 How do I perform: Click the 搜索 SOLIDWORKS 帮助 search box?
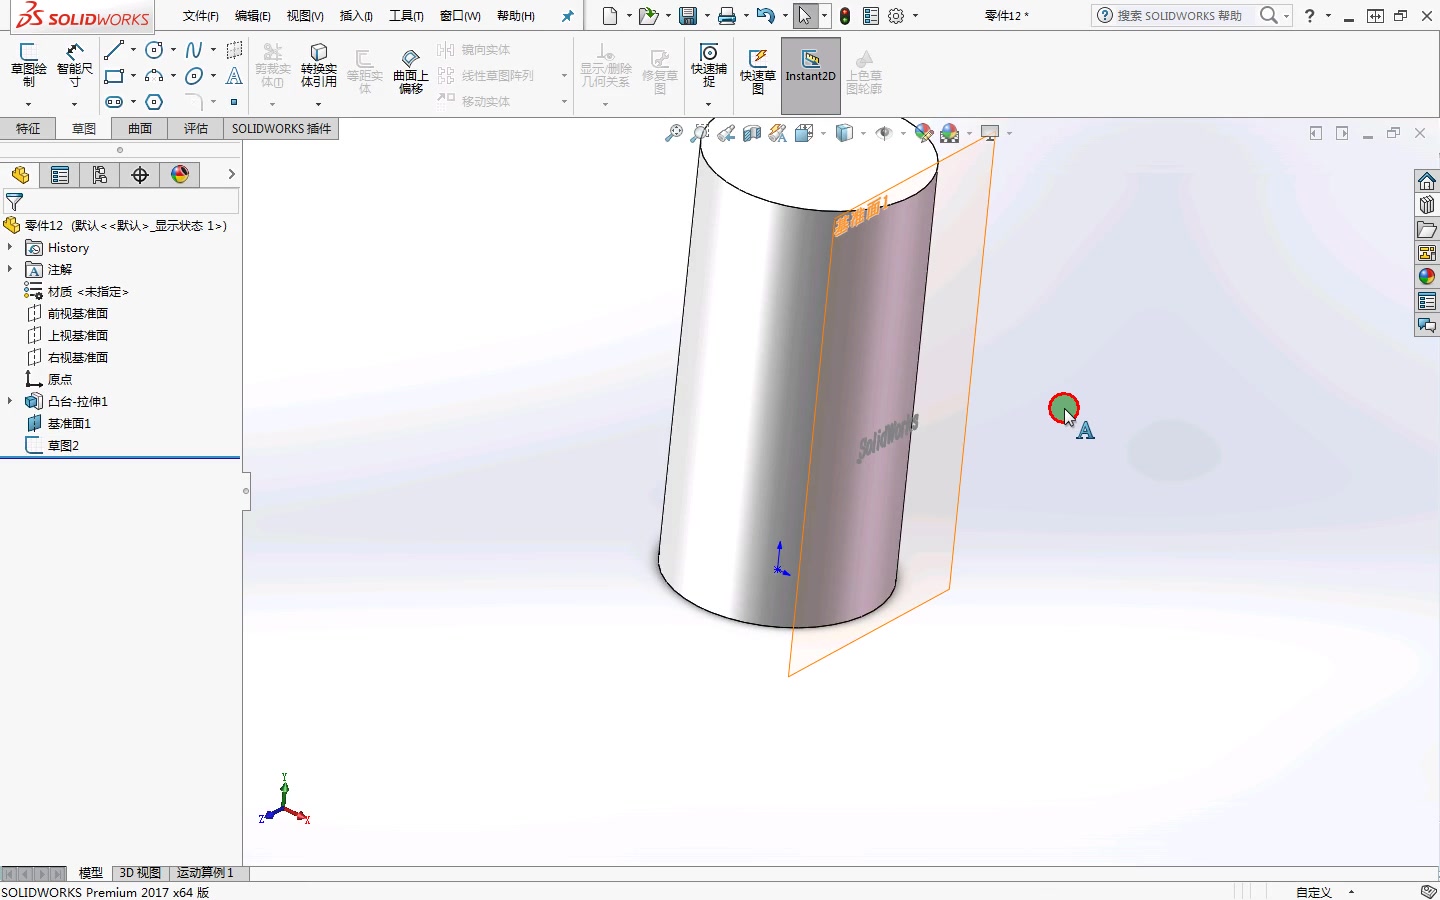[1178, 16]
